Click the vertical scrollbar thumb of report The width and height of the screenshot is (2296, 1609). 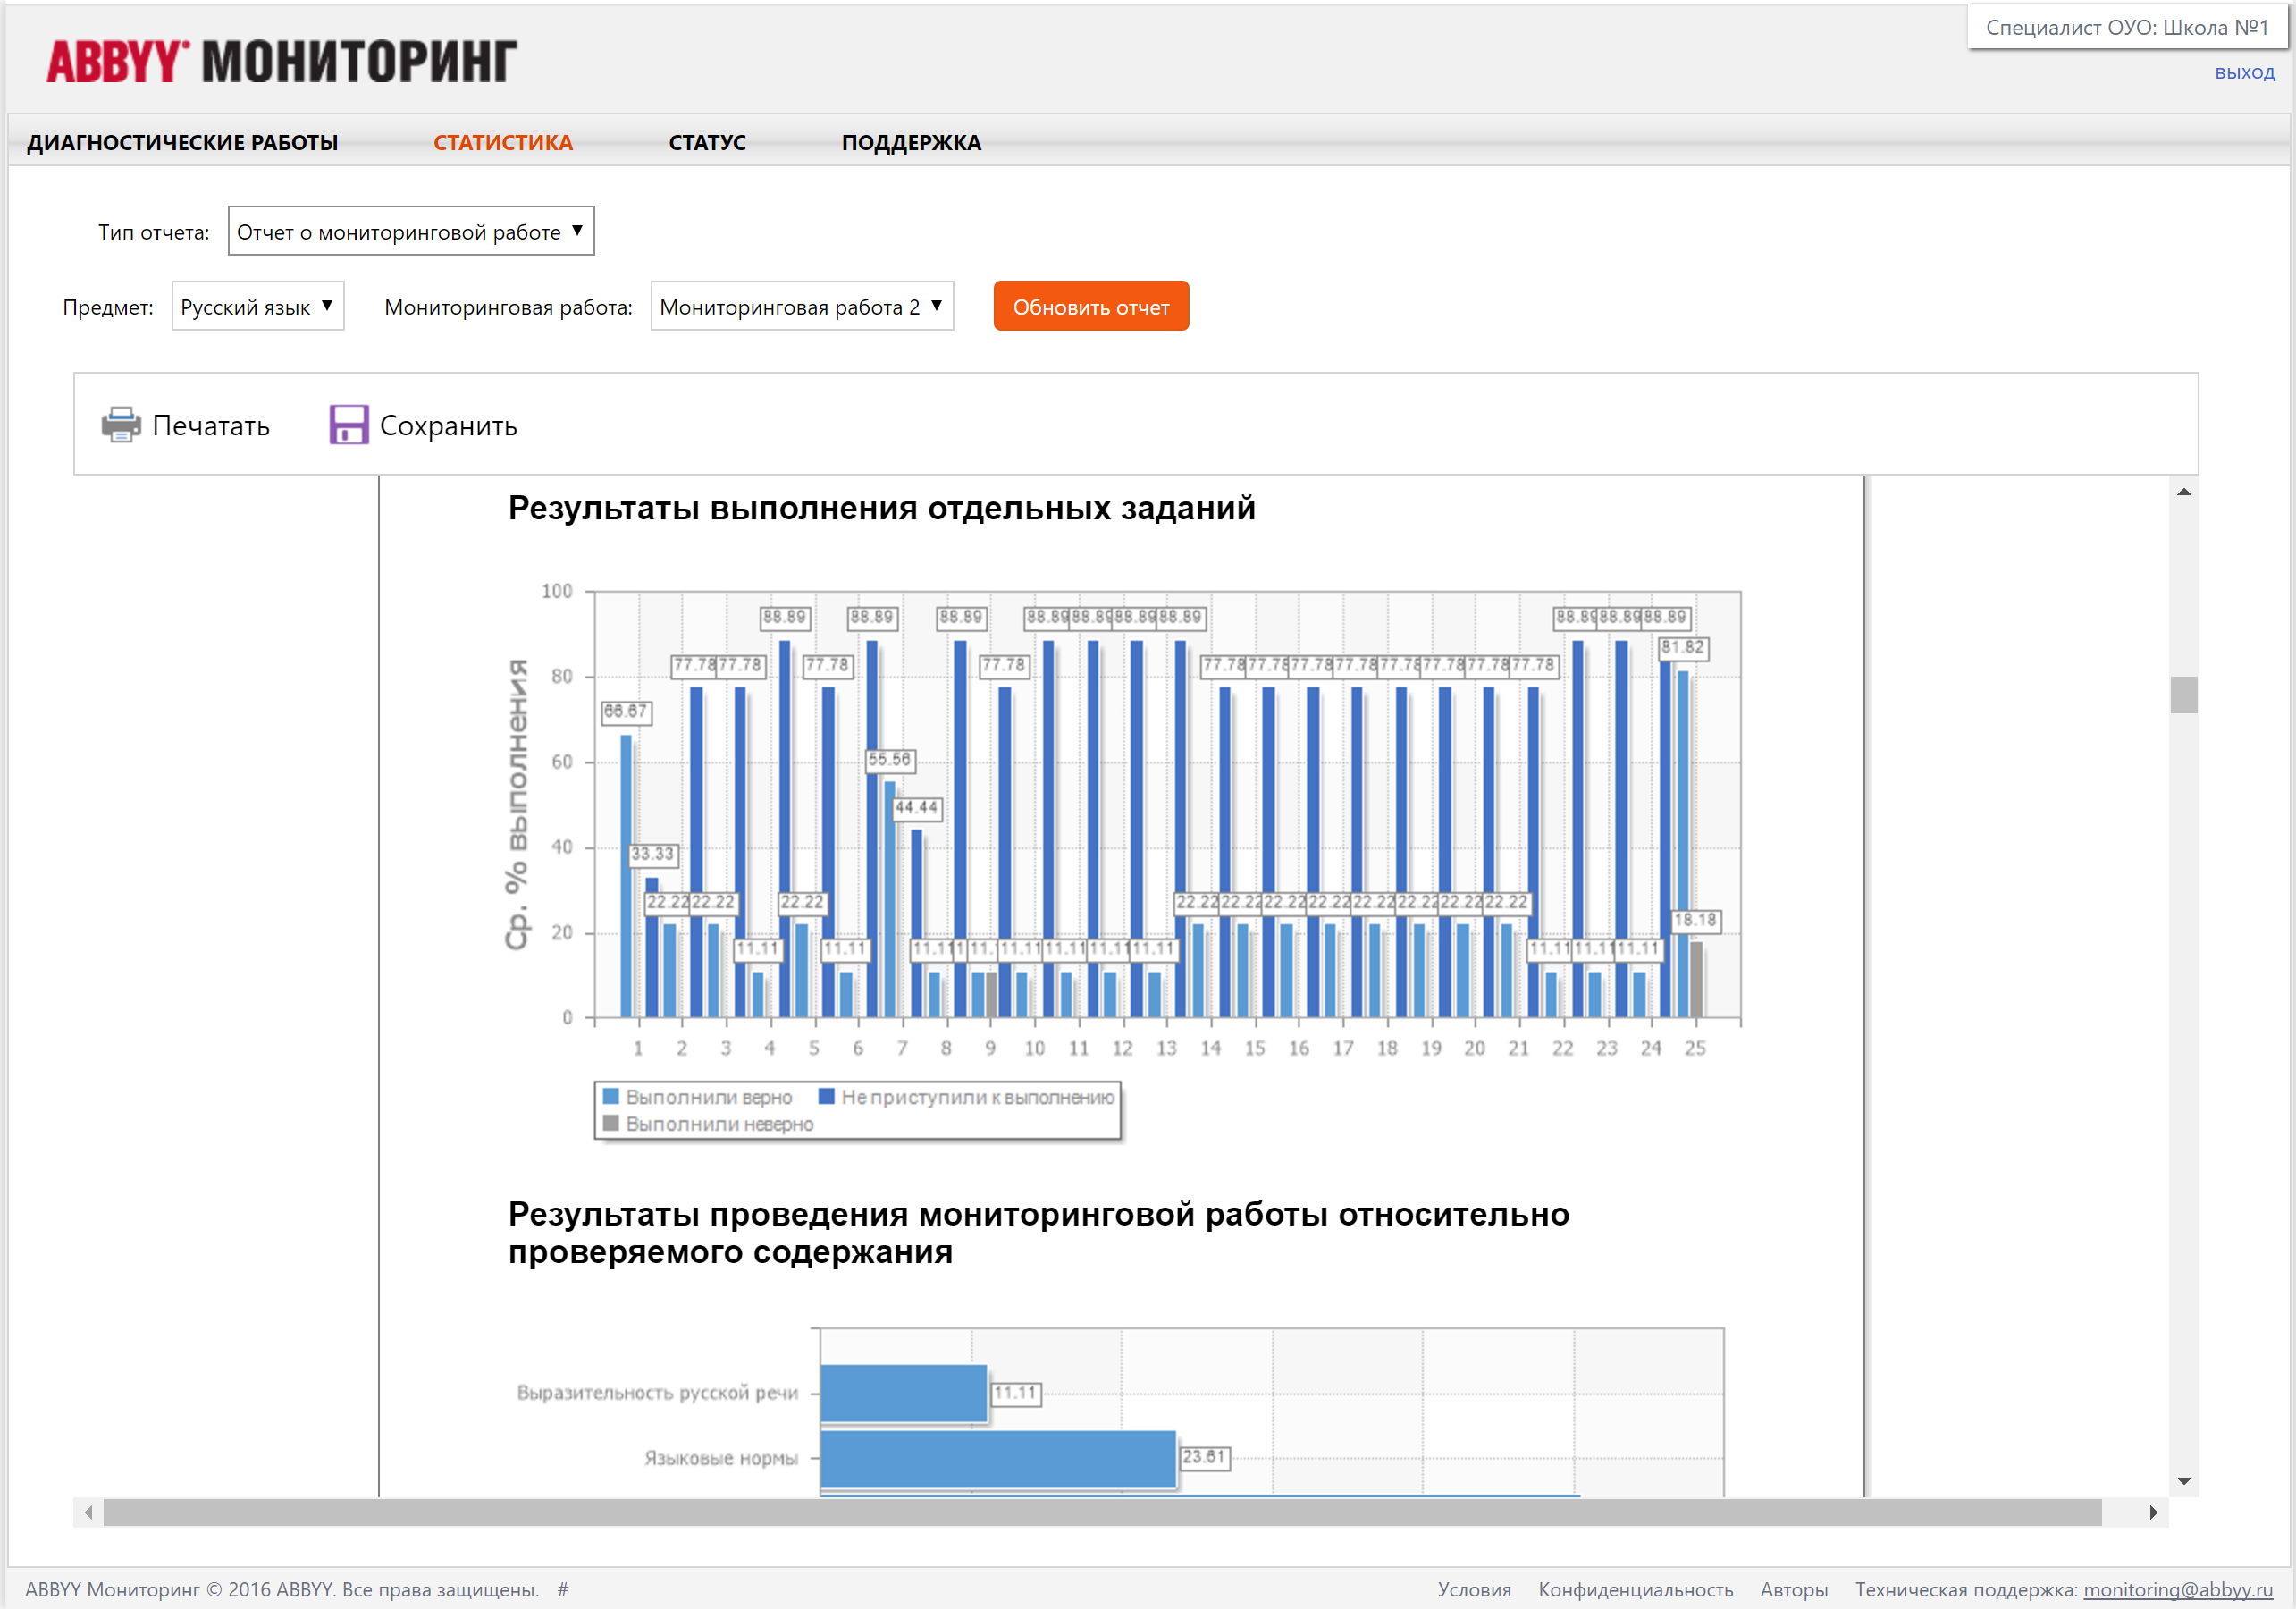[2183, 695]
